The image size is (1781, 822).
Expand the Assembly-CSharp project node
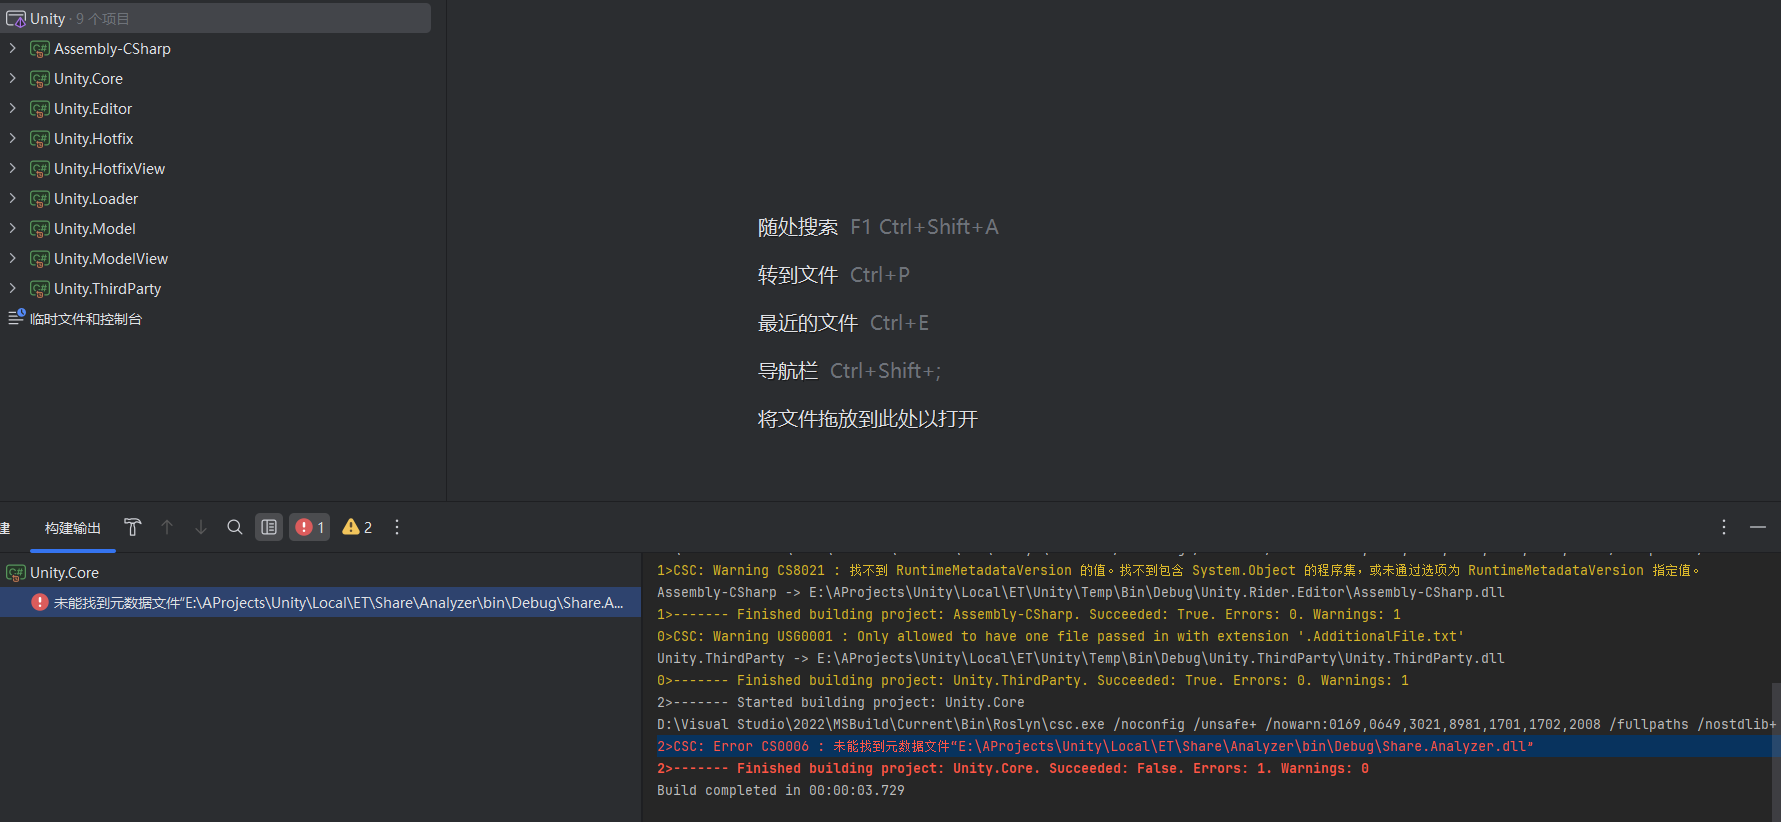[12, 49]
